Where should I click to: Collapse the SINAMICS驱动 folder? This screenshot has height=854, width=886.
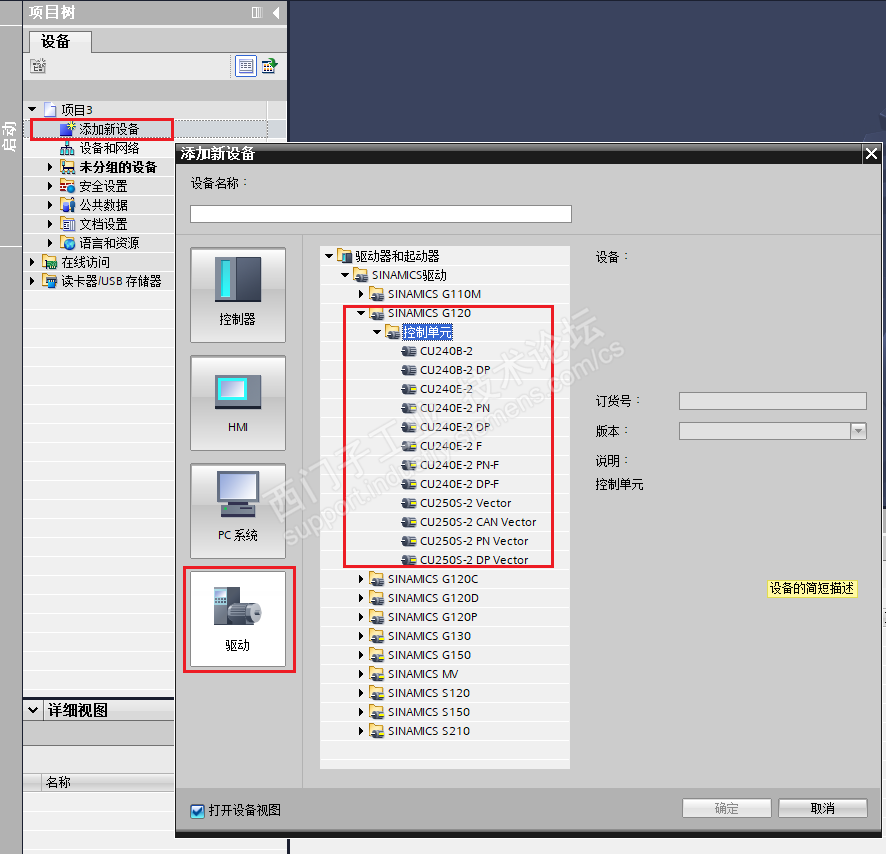point(345,275)
